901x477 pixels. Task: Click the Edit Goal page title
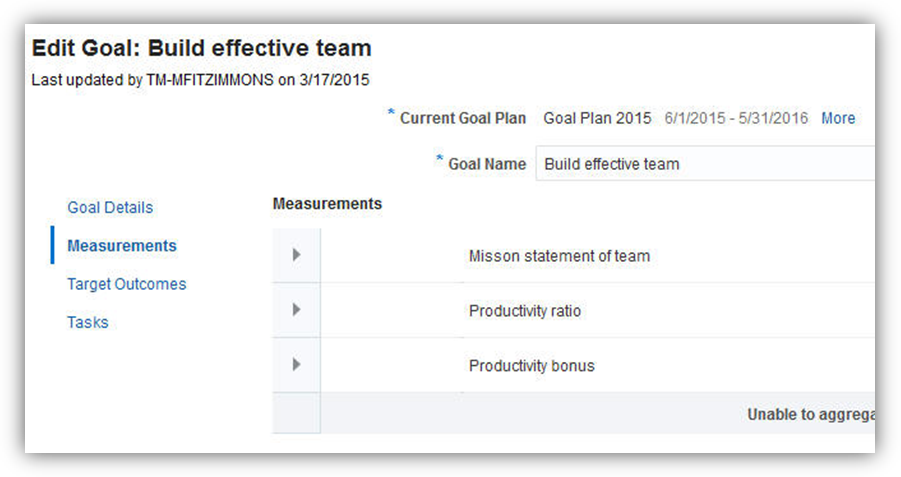201,48
